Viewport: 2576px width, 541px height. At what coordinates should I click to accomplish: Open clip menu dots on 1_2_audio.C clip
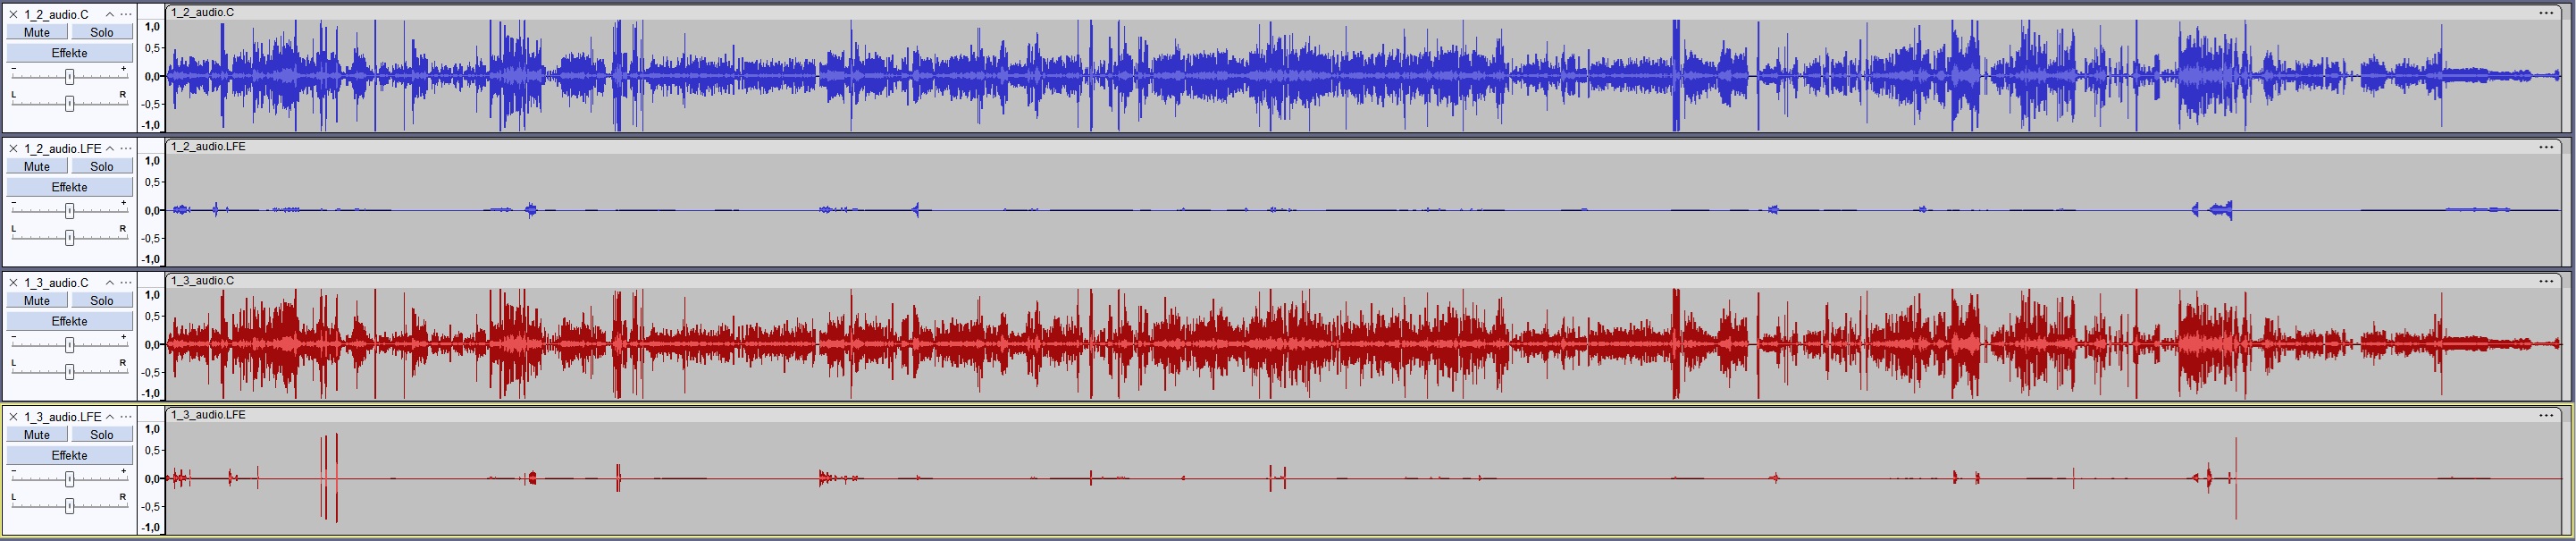pyautogui.click(x=2545, y=13)
